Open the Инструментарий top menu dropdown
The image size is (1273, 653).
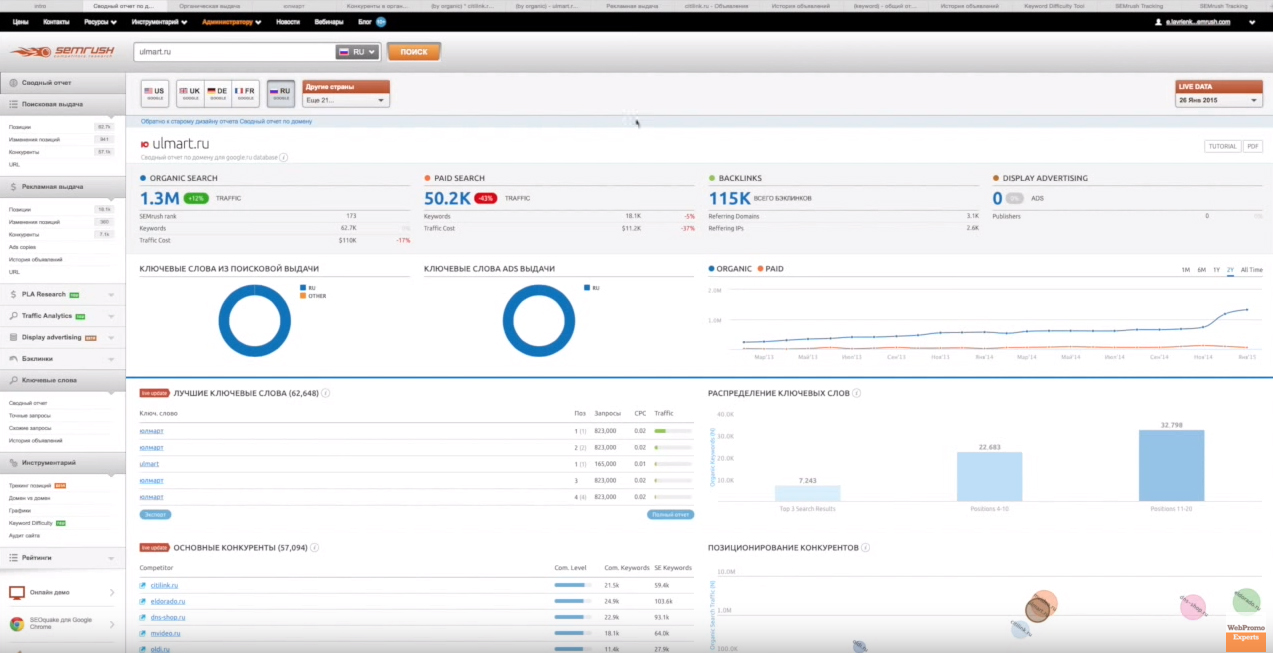[x=160, y=21]
